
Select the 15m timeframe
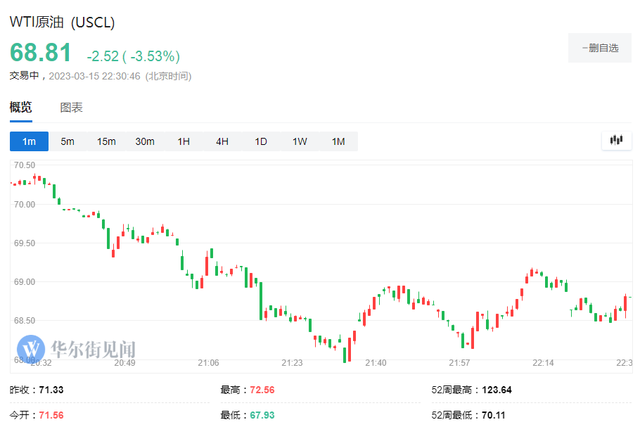(106, 142)
